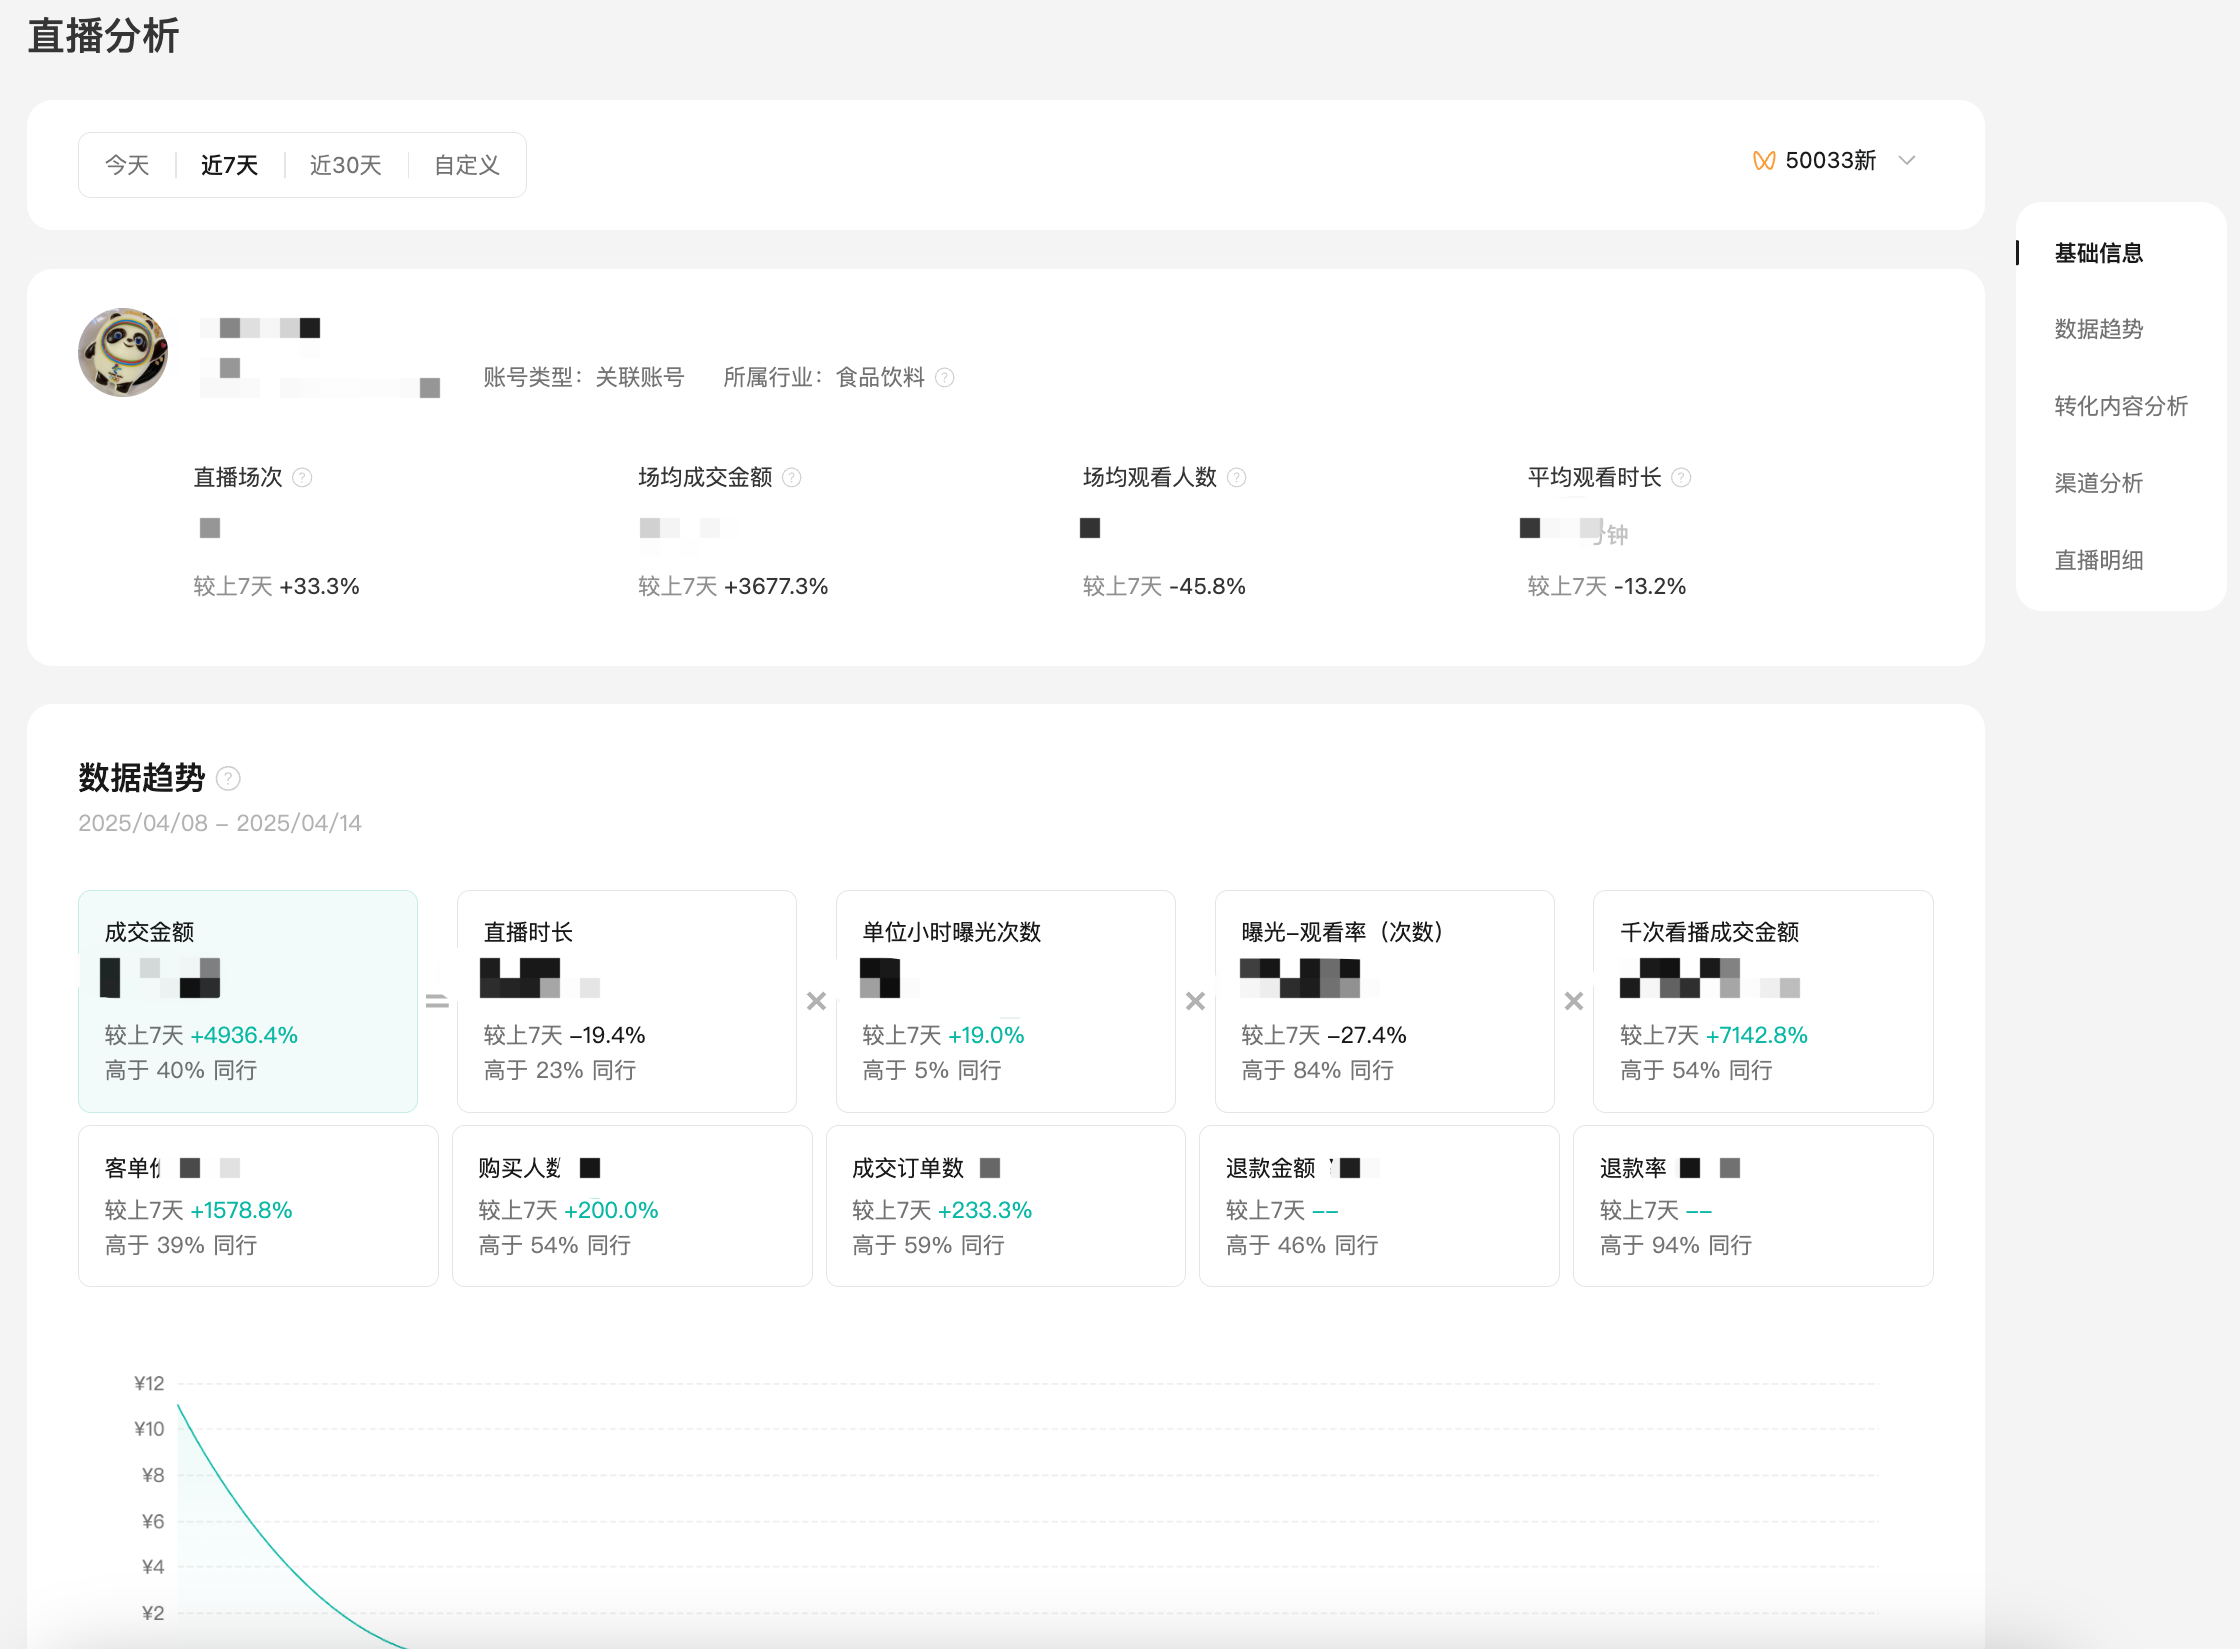
Task: Click help icon beside 数据趋势 heading
Action: coord(229,778)
